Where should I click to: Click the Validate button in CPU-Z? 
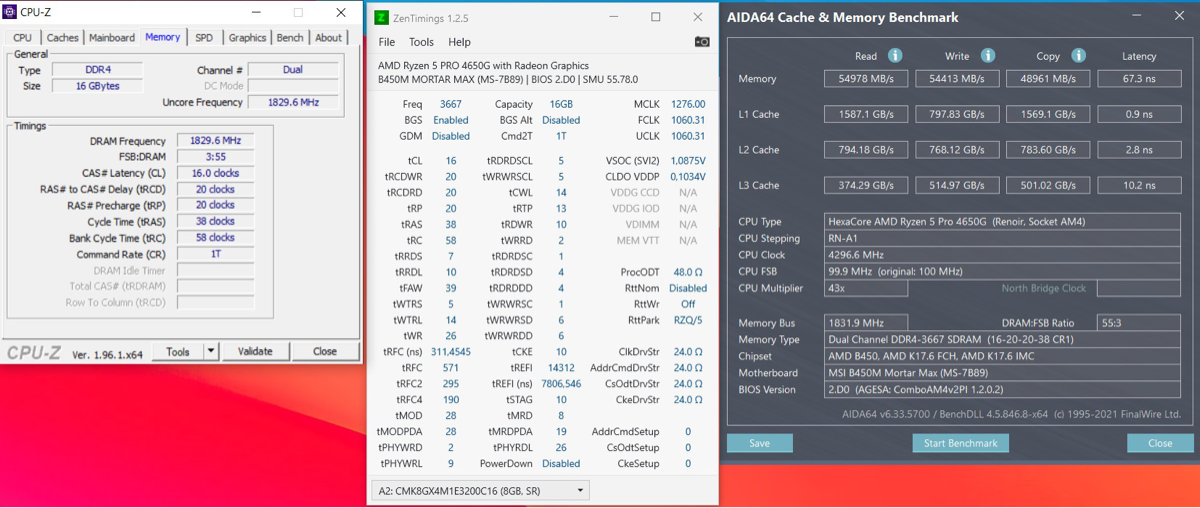pyautogui.click(x=255, y=351)
